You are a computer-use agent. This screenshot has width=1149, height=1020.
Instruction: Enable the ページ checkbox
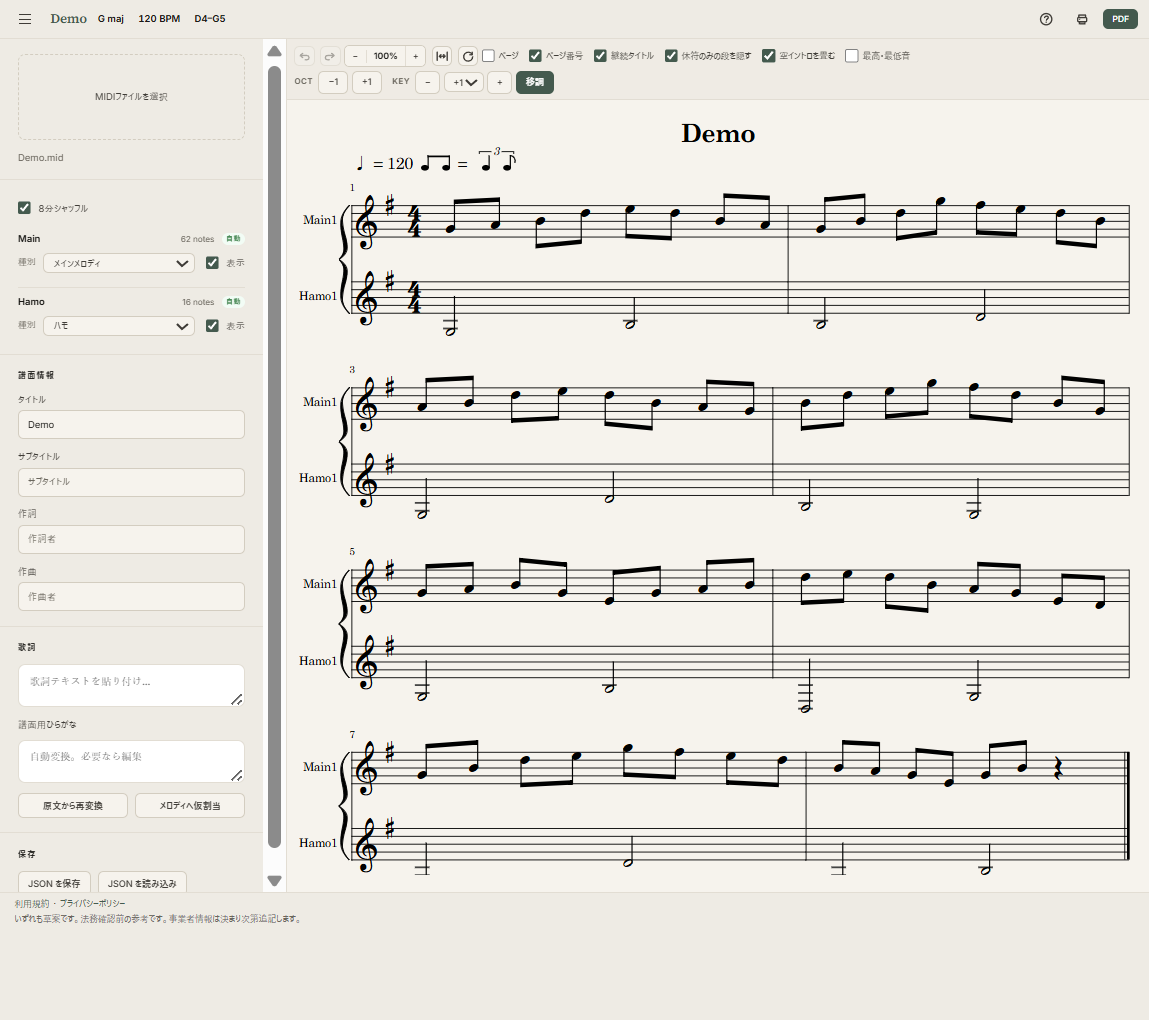click(488, 56)
